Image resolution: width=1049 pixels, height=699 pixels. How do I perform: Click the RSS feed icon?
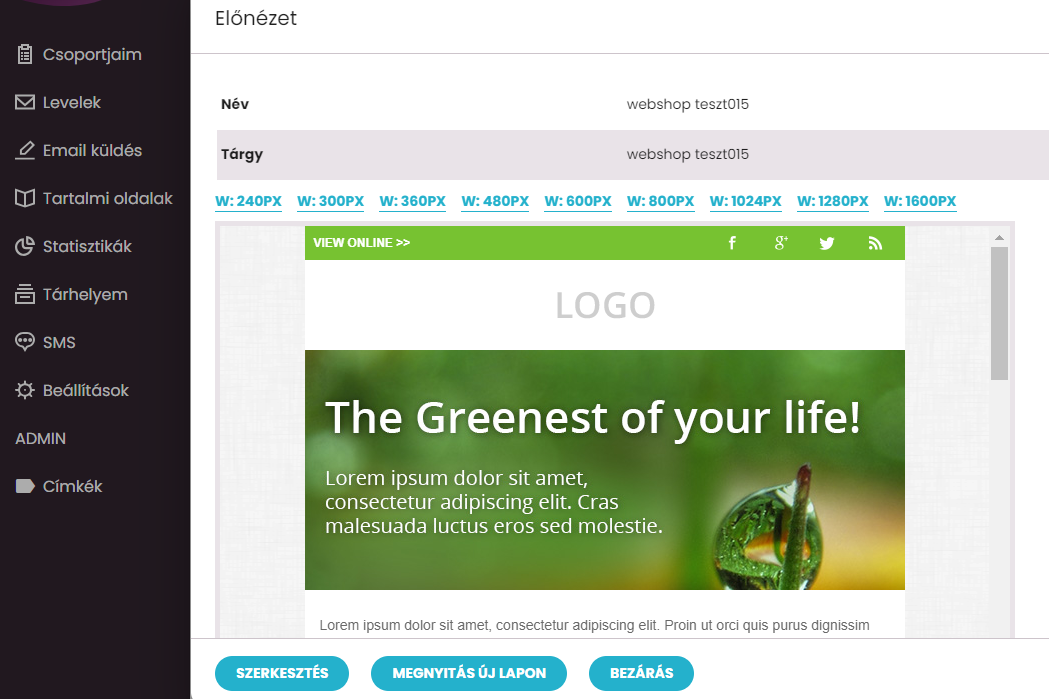[875, 243]
